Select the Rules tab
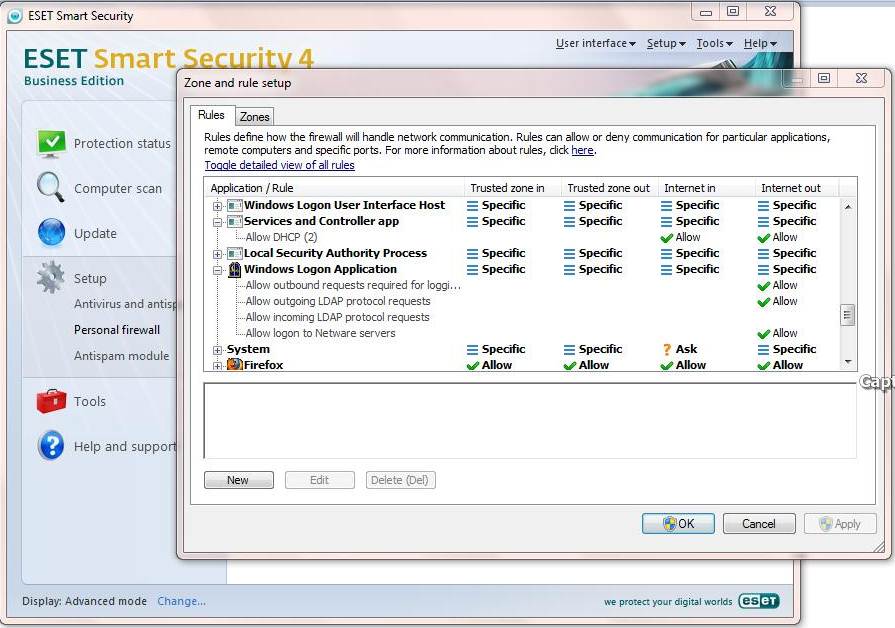 click(x=211, y=115)
